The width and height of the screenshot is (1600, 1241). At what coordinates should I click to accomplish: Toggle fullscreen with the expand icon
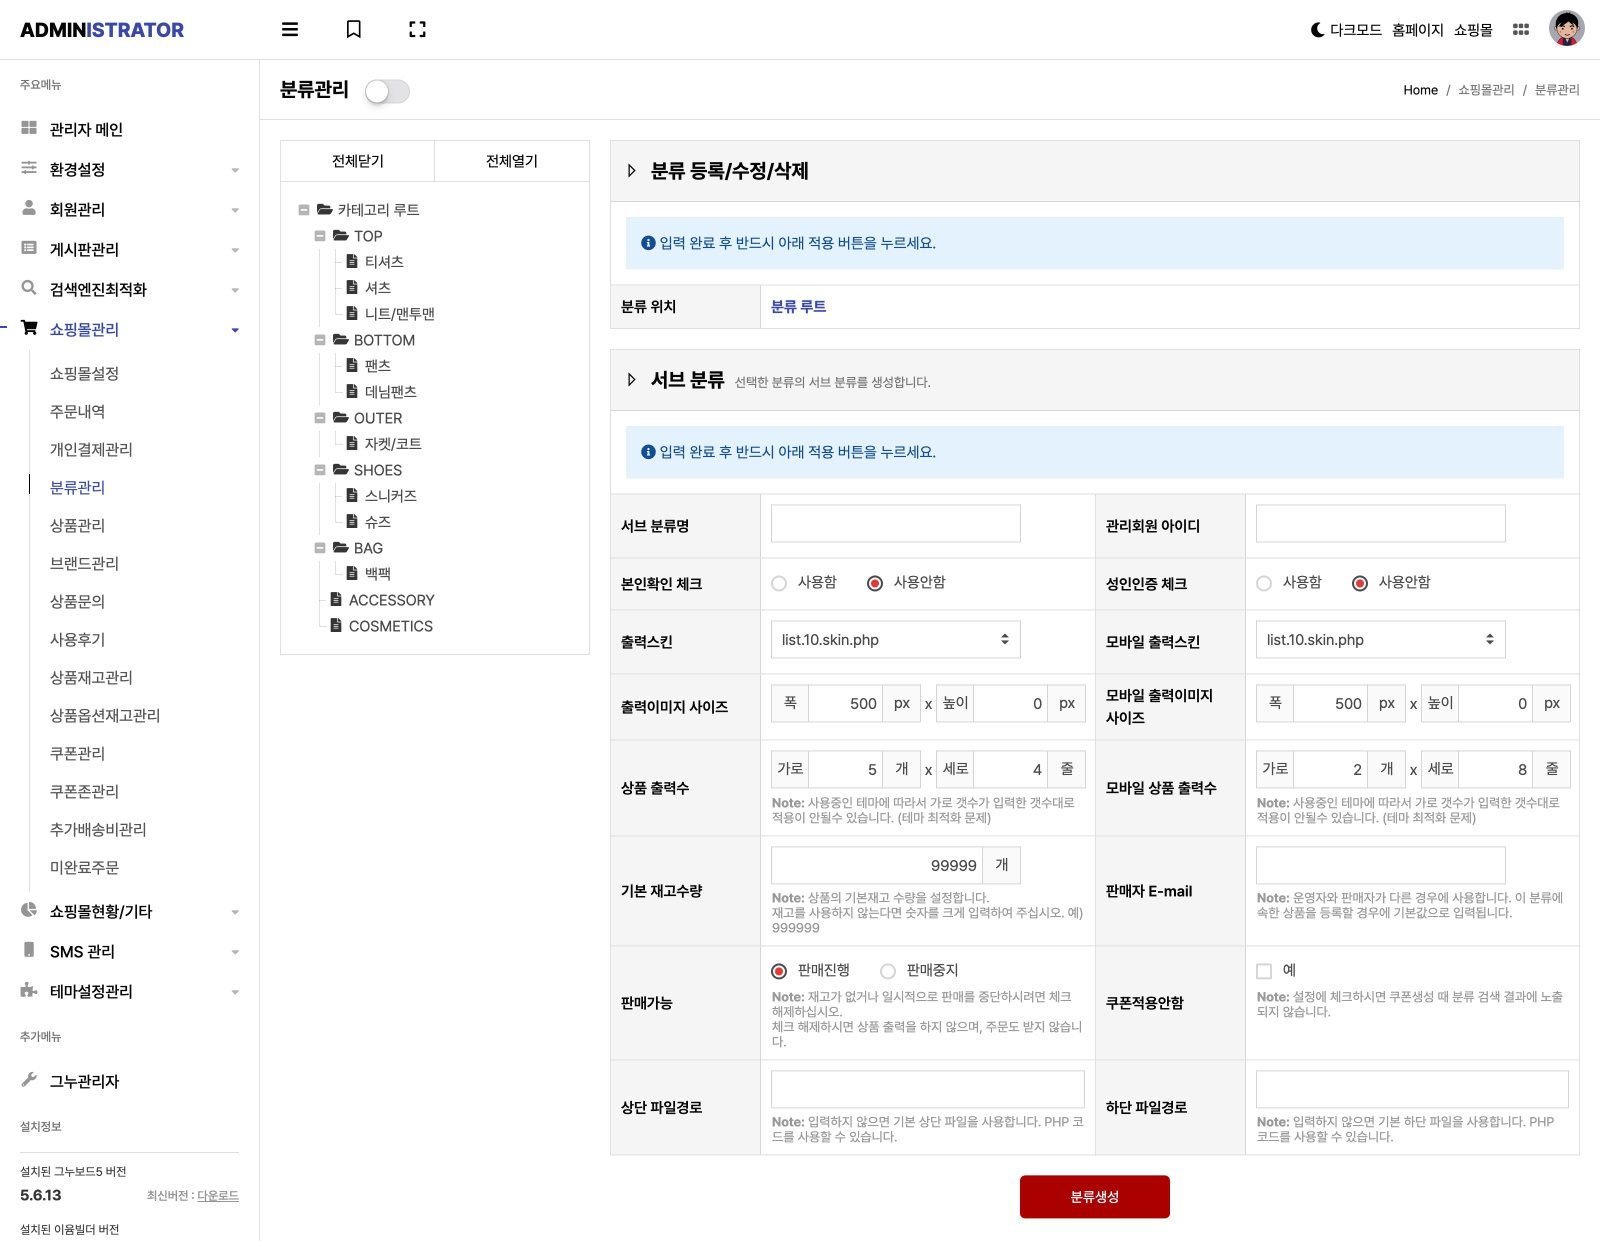point(418,30)
